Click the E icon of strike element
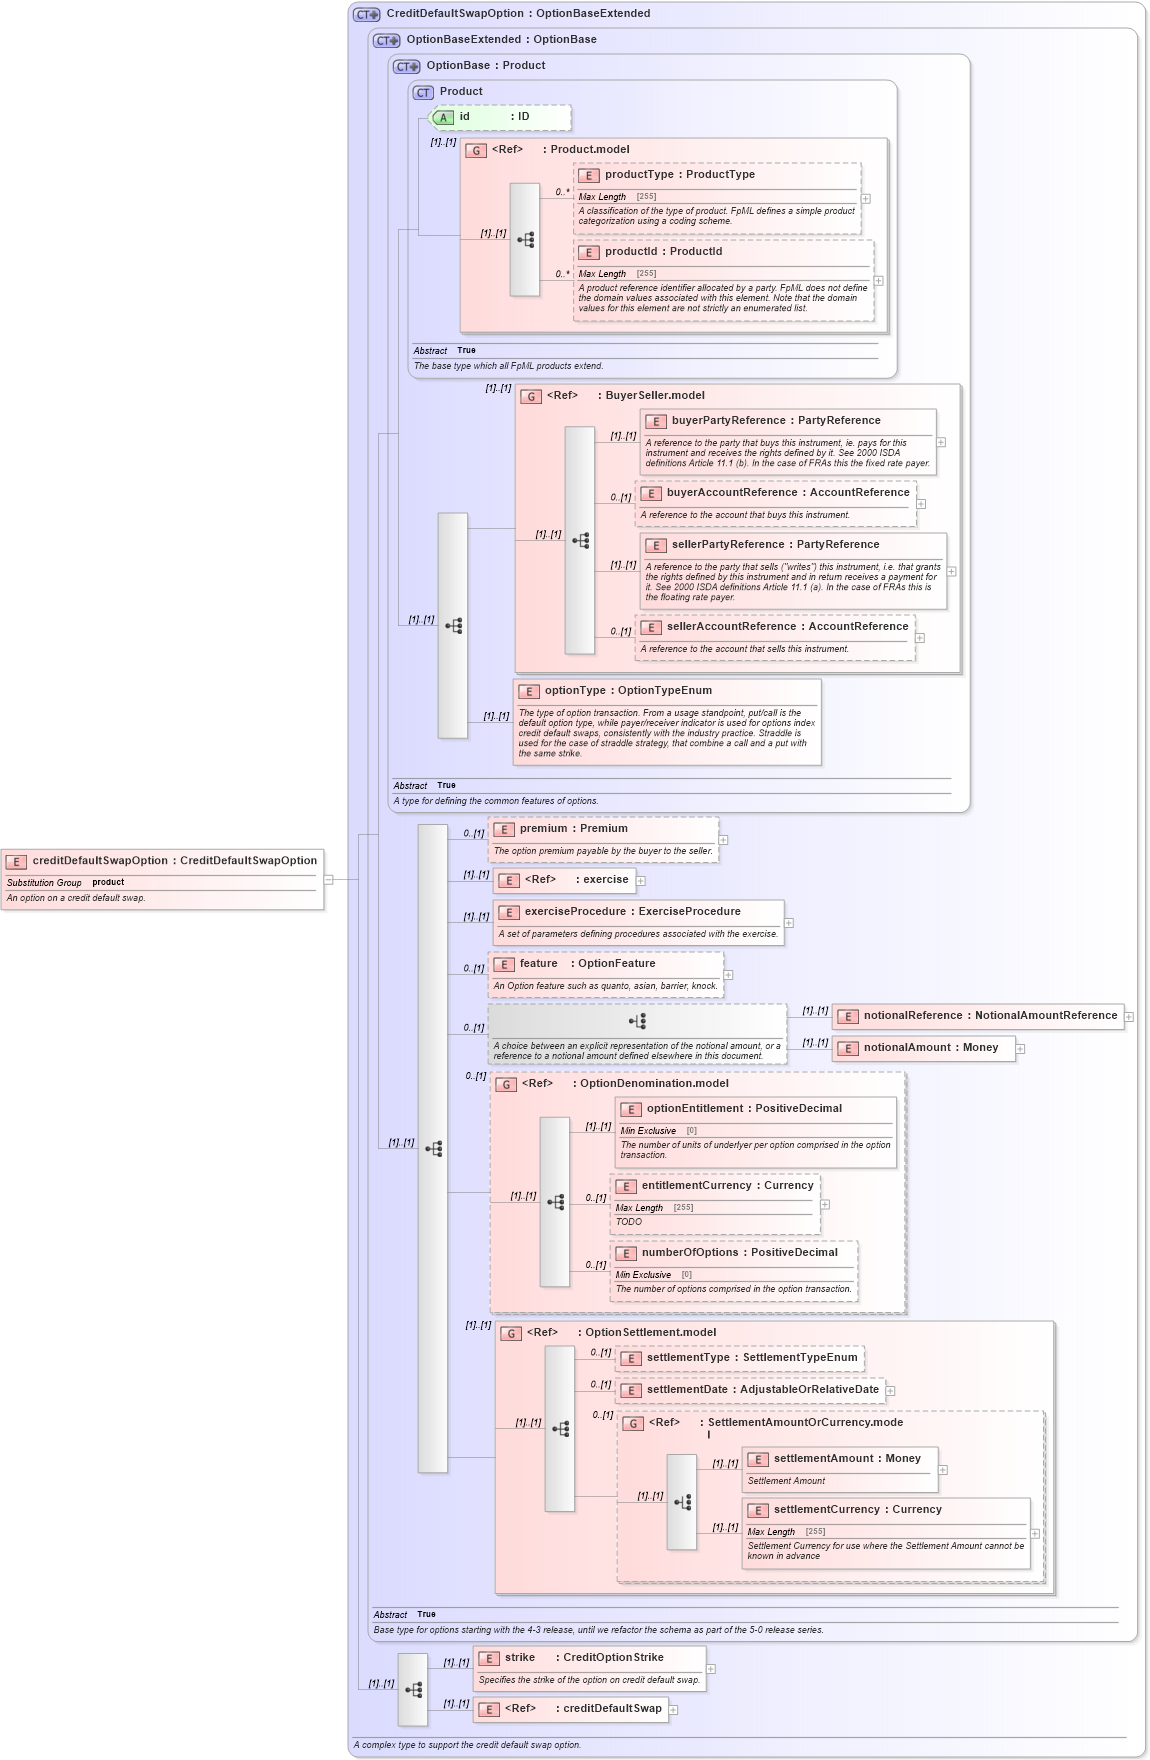1150x1760 pixels. pyautogui.click(x=489, y=1658)
